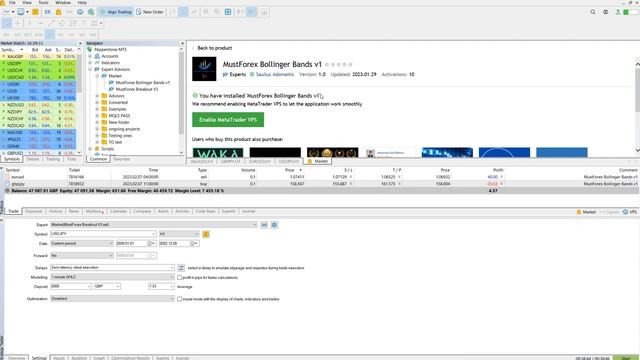Open the Code Base tab in Toolbox
This screenshot has width=640, height=360.
click(205, 211)
